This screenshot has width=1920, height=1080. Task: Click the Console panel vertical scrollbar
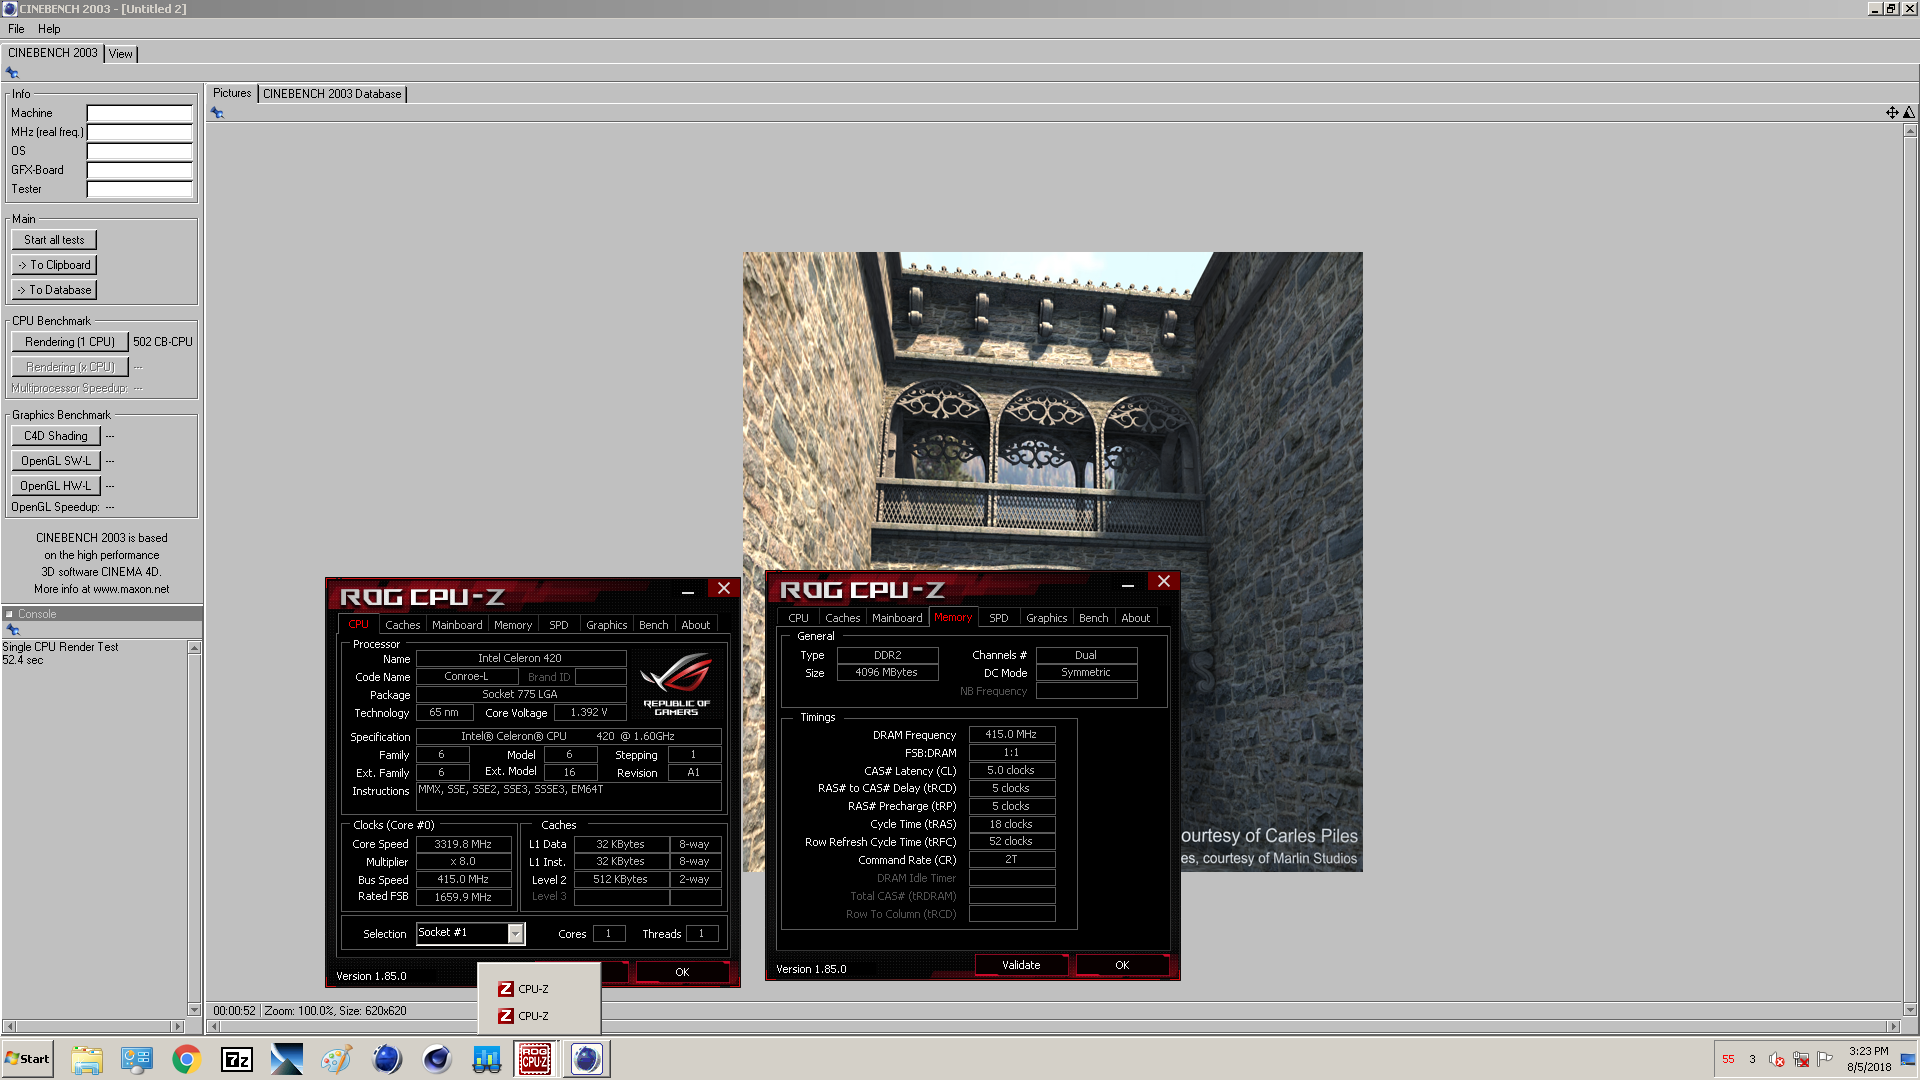point(194,828)
